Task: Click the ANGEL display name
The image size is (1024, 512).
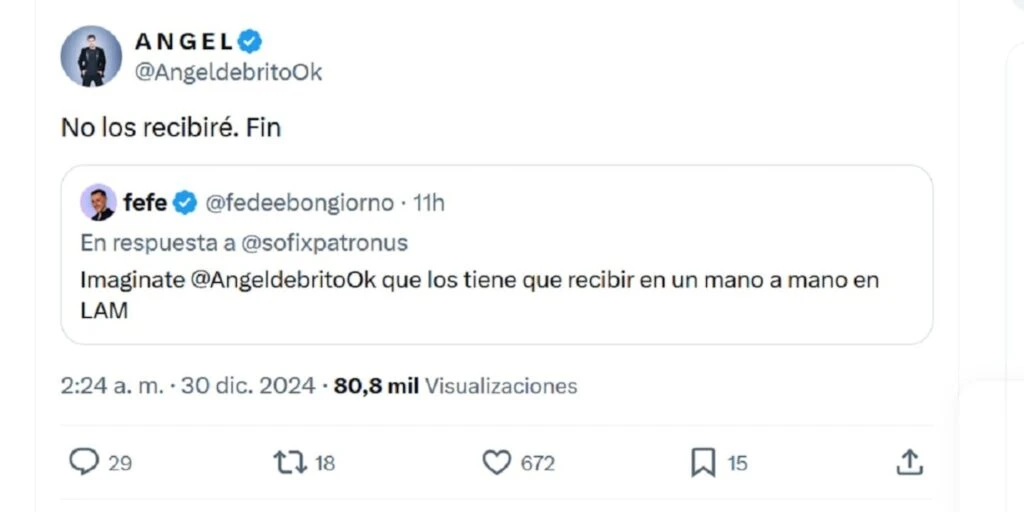Action: click(x=184, y=41)
